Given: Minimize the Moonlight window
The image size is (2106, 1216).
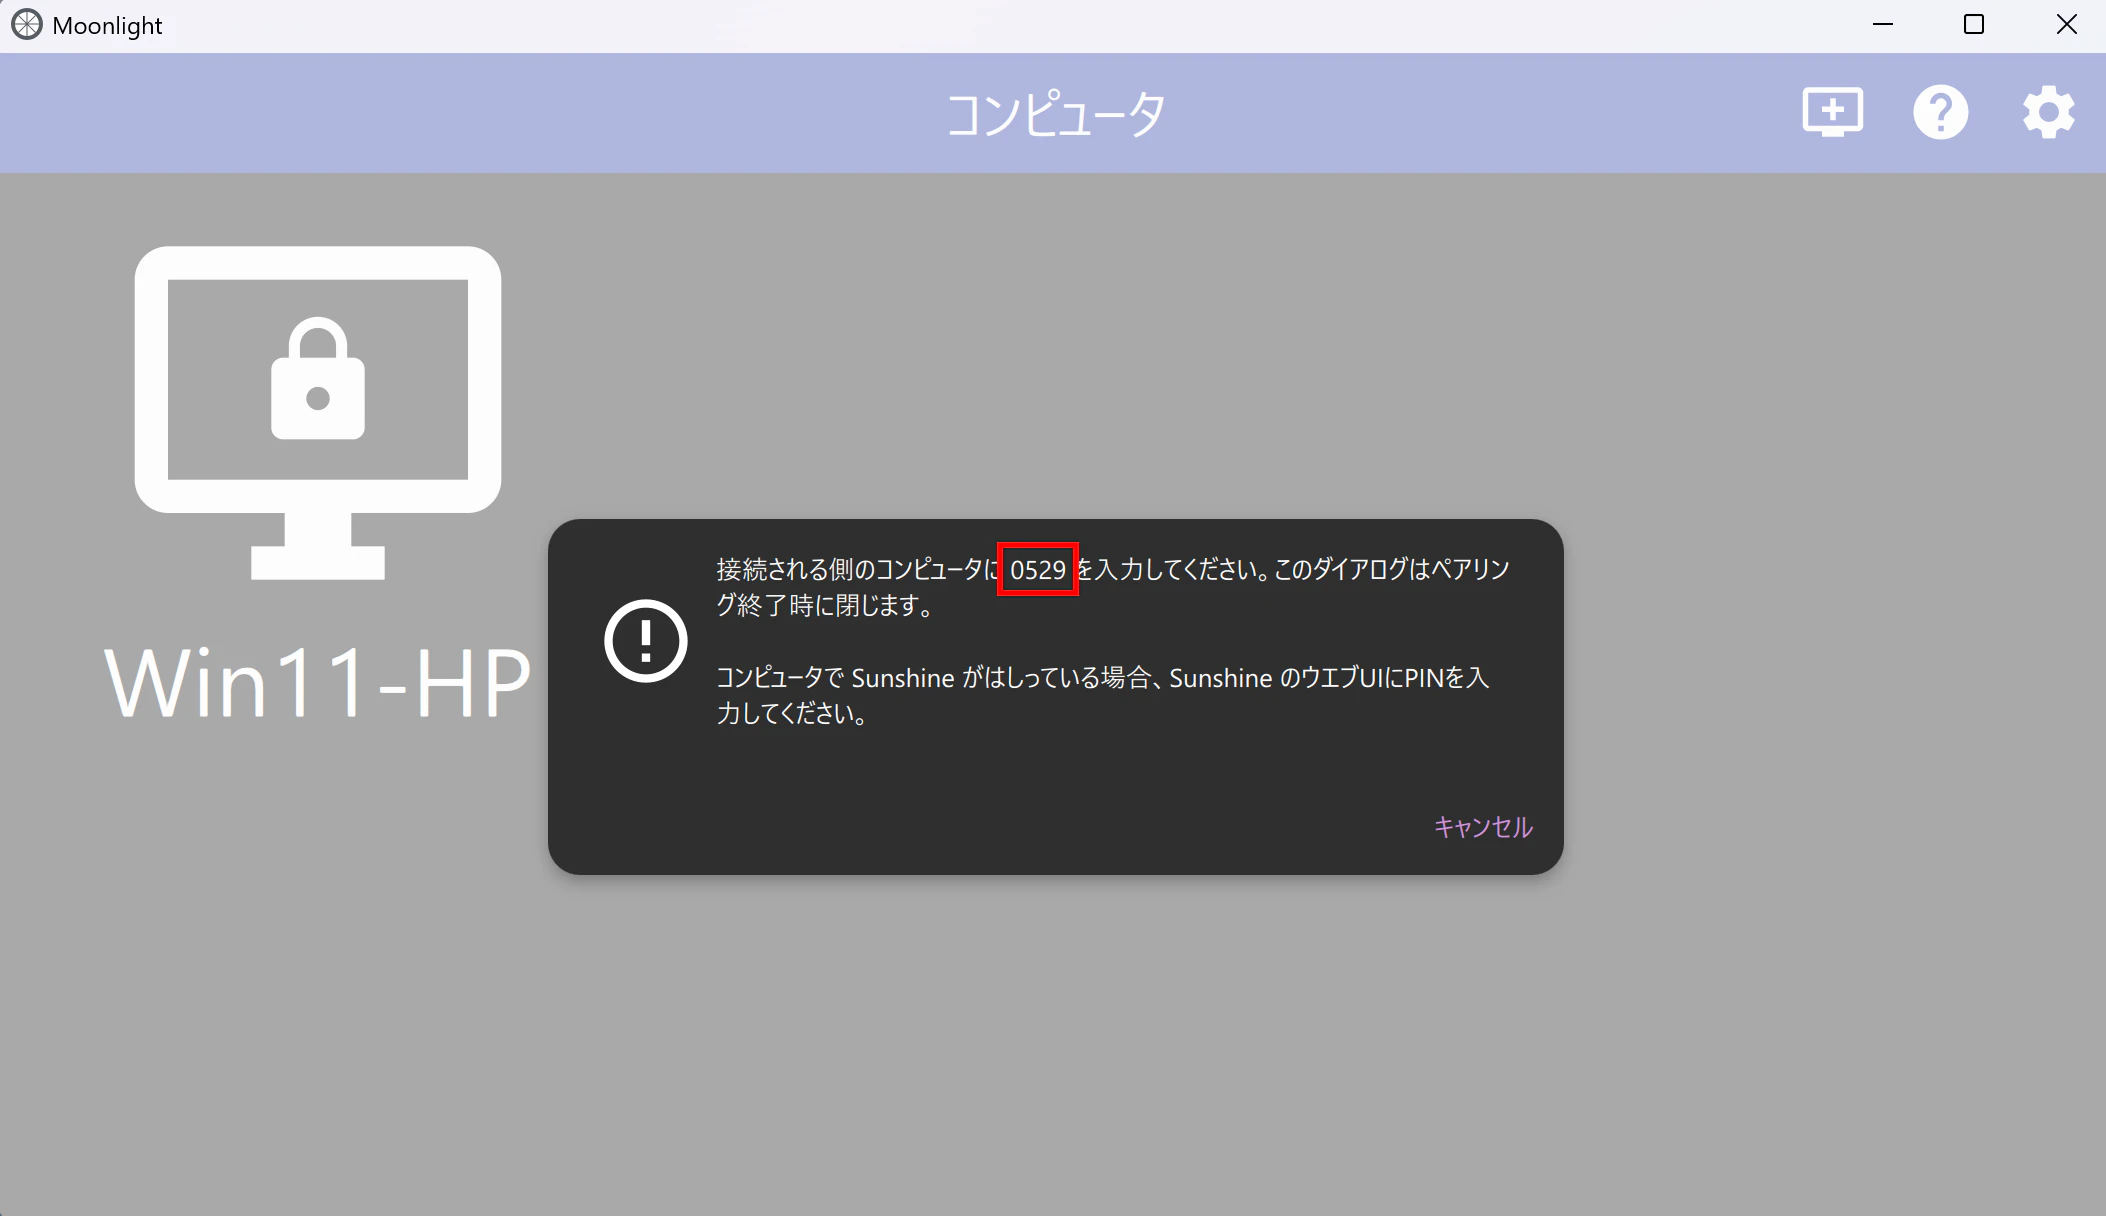Looking at the screenshot, I should 1883,25.
